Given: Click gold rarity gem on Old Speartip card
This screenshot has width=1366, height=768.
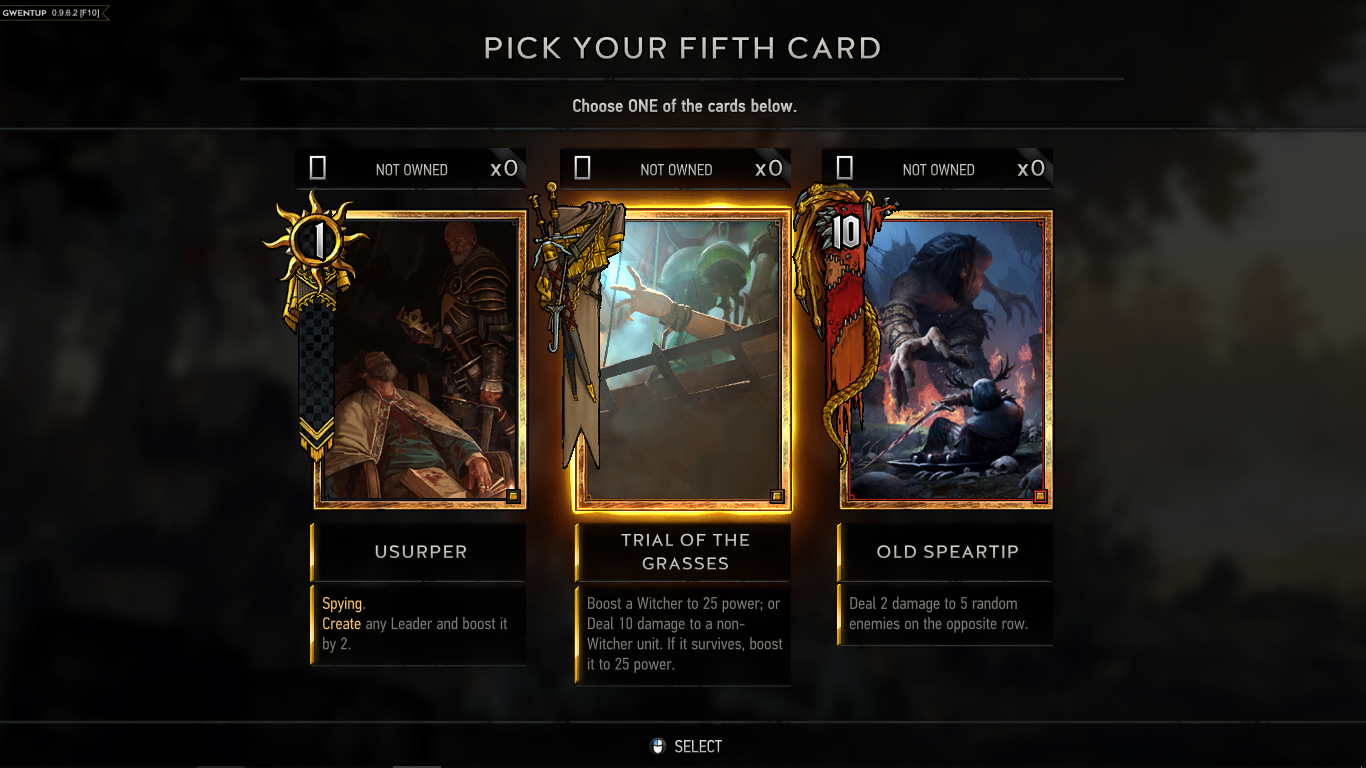Looking at the screenshot, I should pyautogui.click(x=1040, y=496).
